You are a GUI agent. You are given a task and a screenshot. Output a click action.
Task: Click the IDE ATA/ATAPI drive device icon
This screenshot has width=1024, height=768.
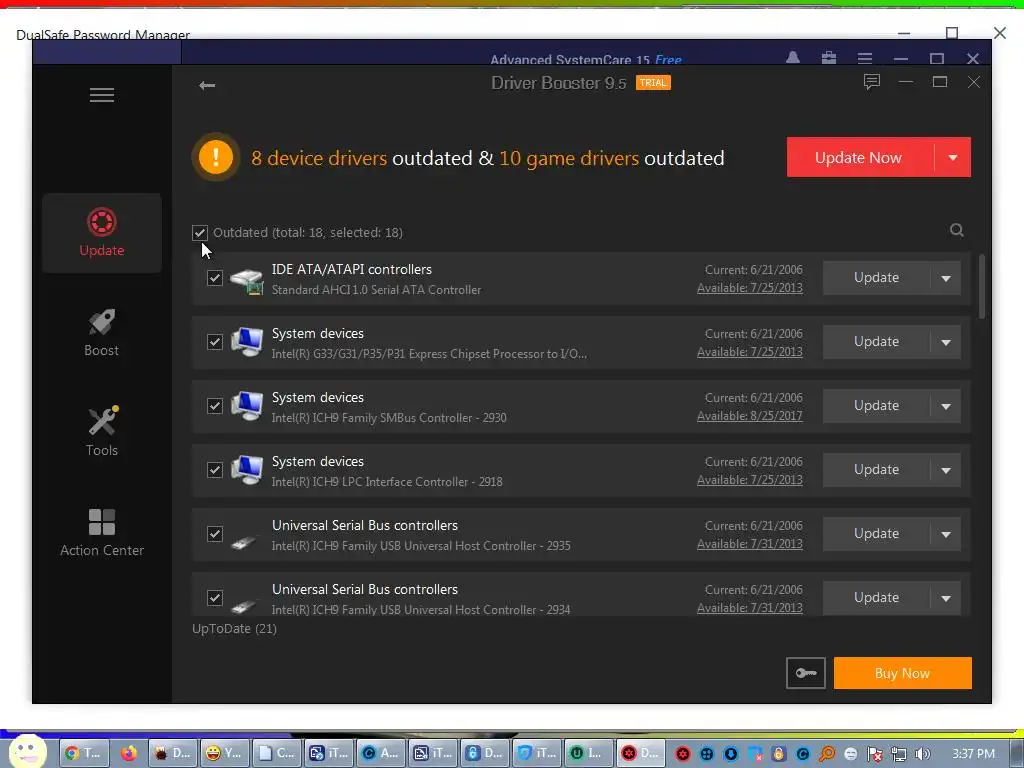pyautogui.click(x=247, y=281)
